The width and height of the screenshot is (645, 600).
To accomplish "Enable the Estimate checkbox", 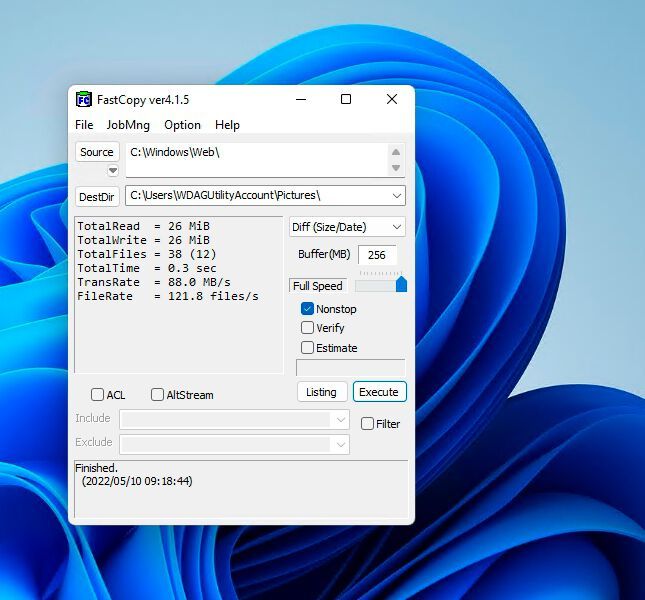I will tap(307, 348).
